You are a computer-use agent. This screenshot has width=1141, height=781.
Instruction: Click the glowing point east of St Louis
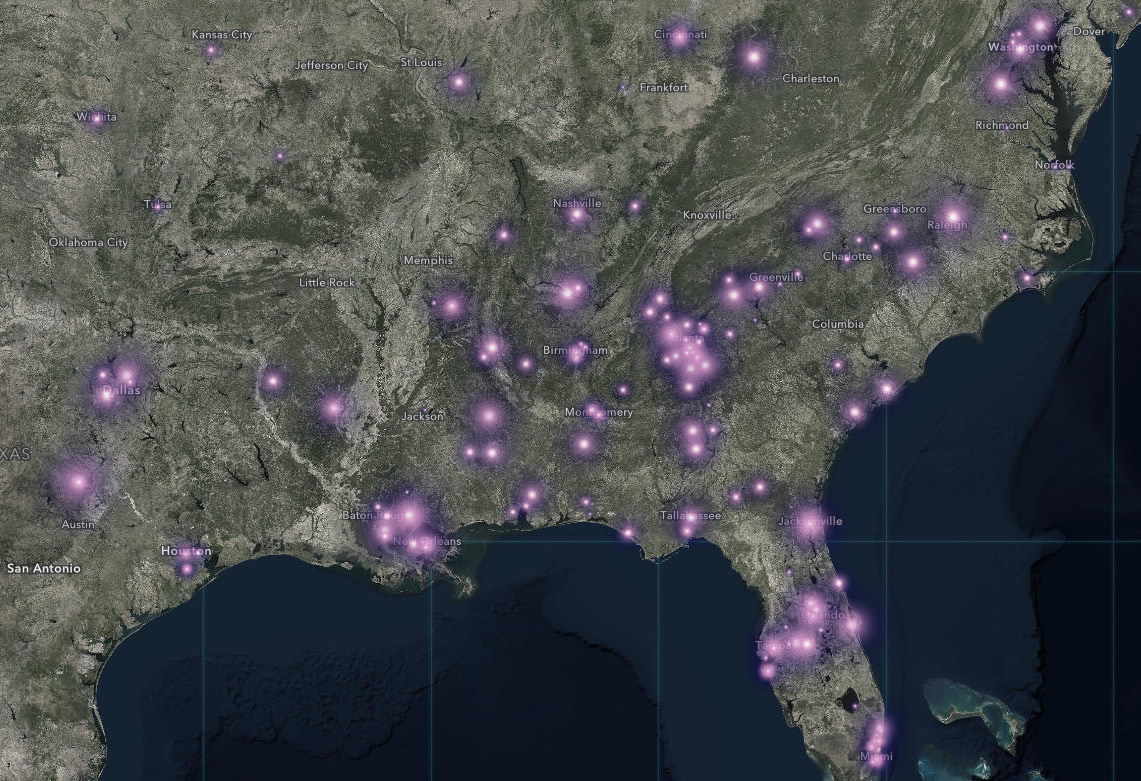click(x=458, y=82)
